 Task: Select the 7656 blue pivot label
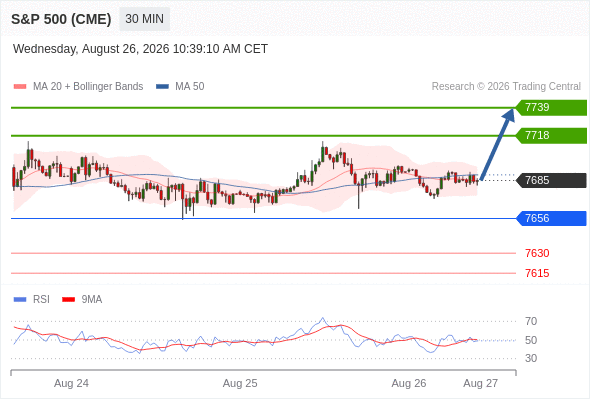[x=551, y=218]
